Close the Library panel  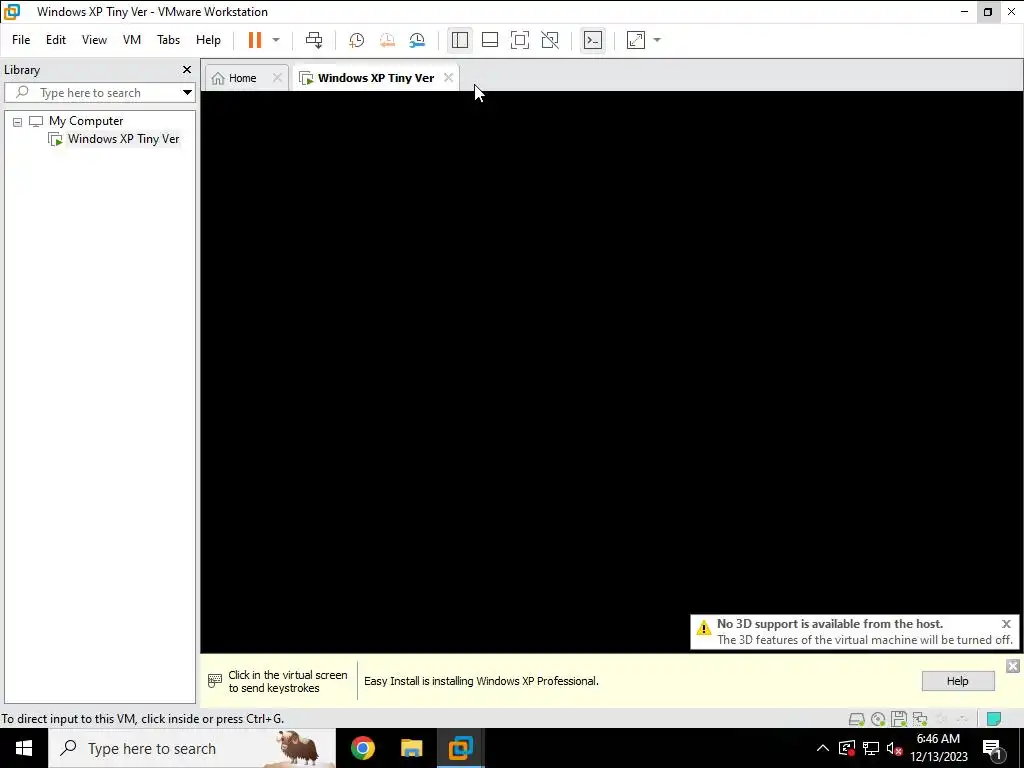(187, 69)
